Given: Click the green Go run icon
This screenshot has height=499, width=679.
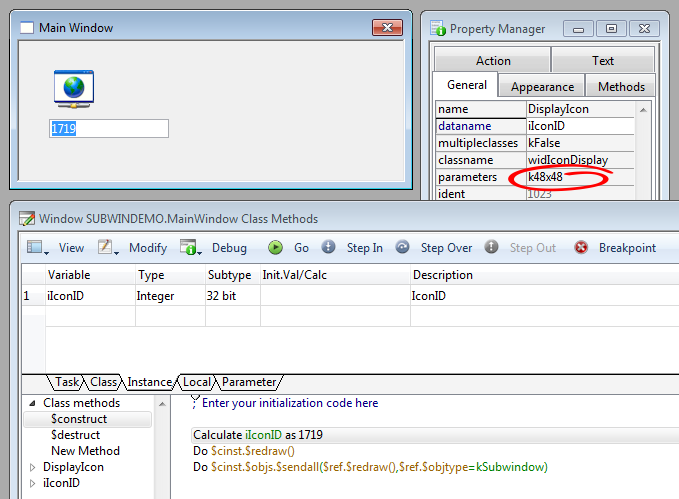Looking at the screenshot, I should [275, 247].
